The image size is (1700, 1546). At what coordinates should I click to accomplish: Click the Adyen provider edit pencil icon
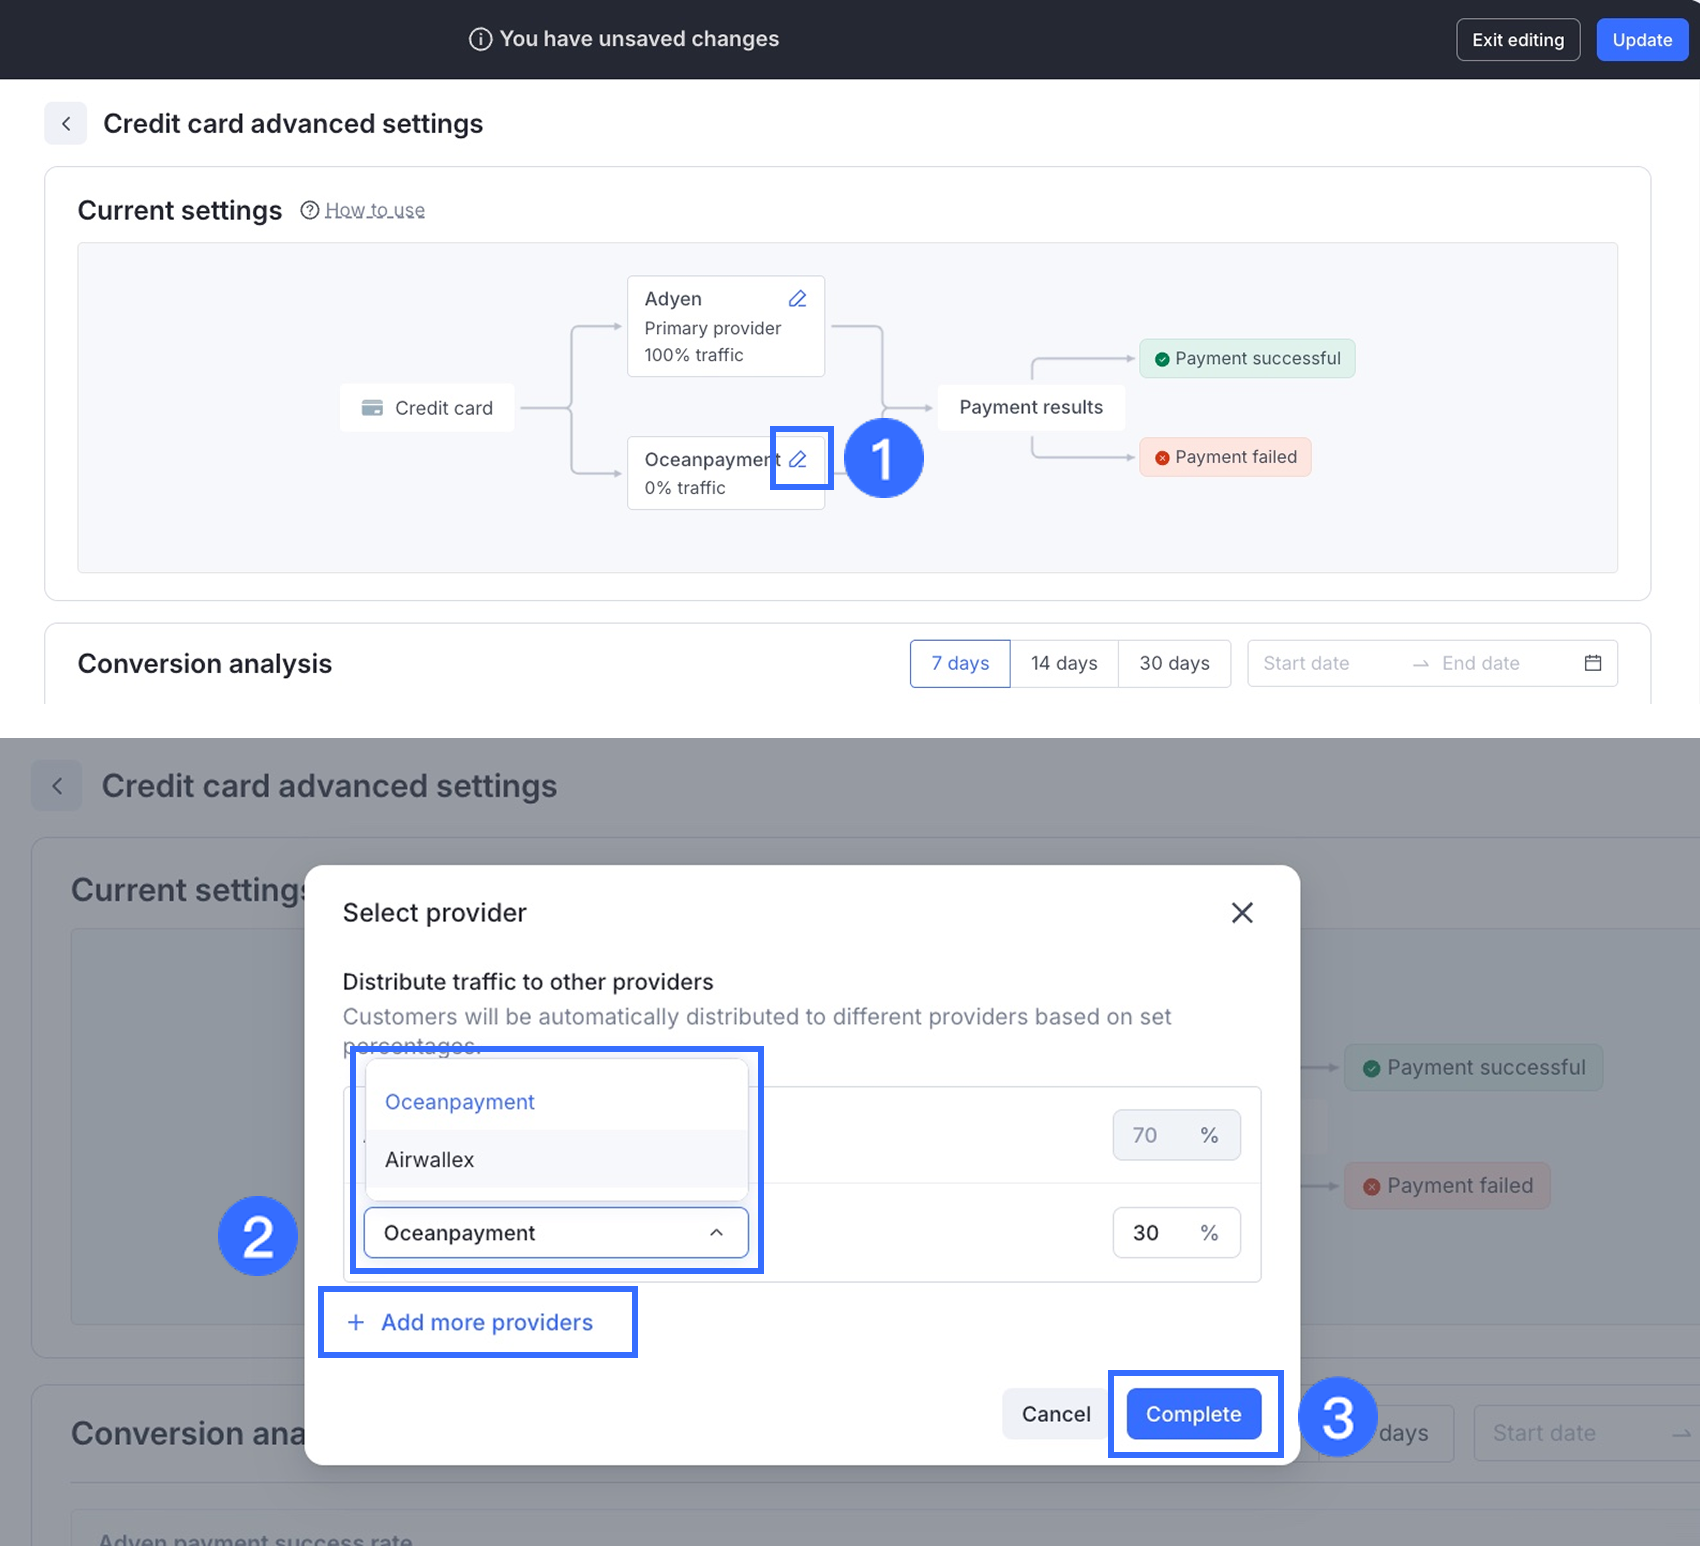[797, 299]
